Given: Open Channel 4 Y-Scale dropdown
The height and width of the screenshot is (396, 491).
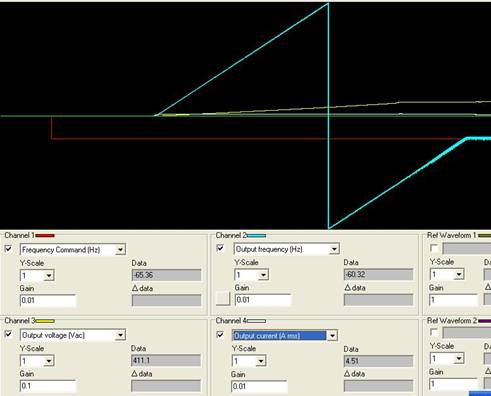Looking at the screenshot, I should (x=261, y=361).
